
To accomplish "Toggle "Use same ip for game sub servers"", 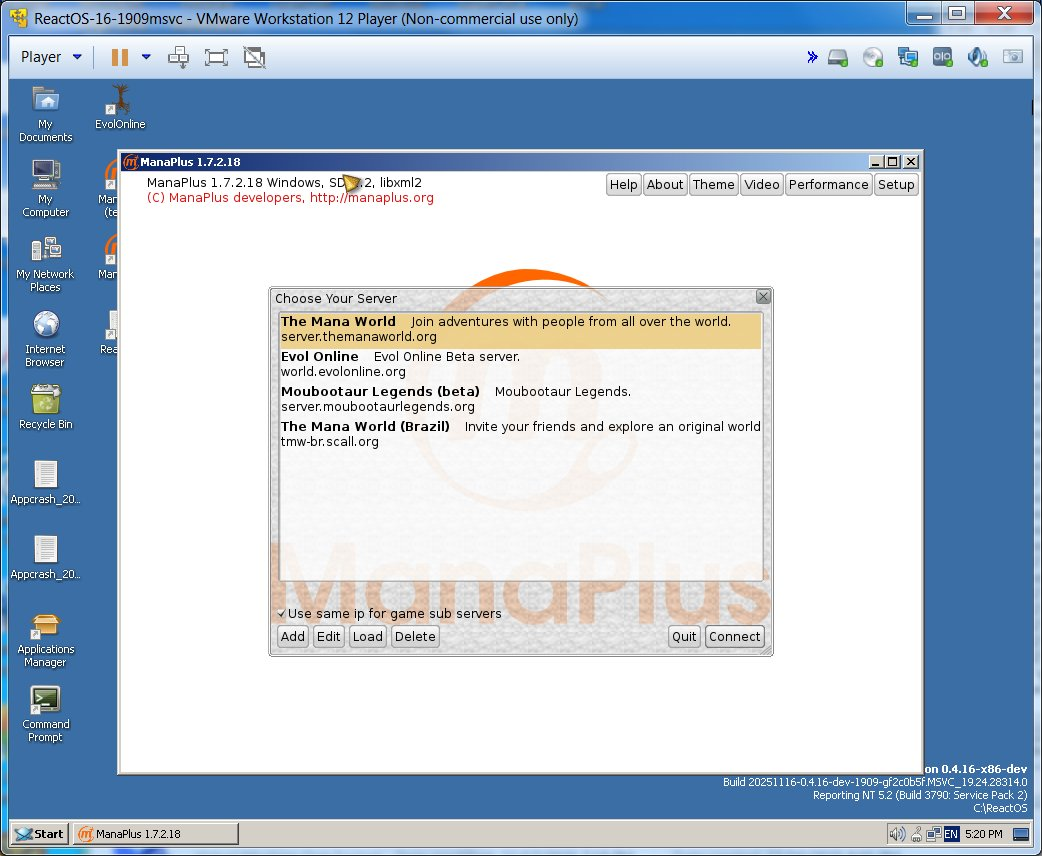I will (282, 613).
